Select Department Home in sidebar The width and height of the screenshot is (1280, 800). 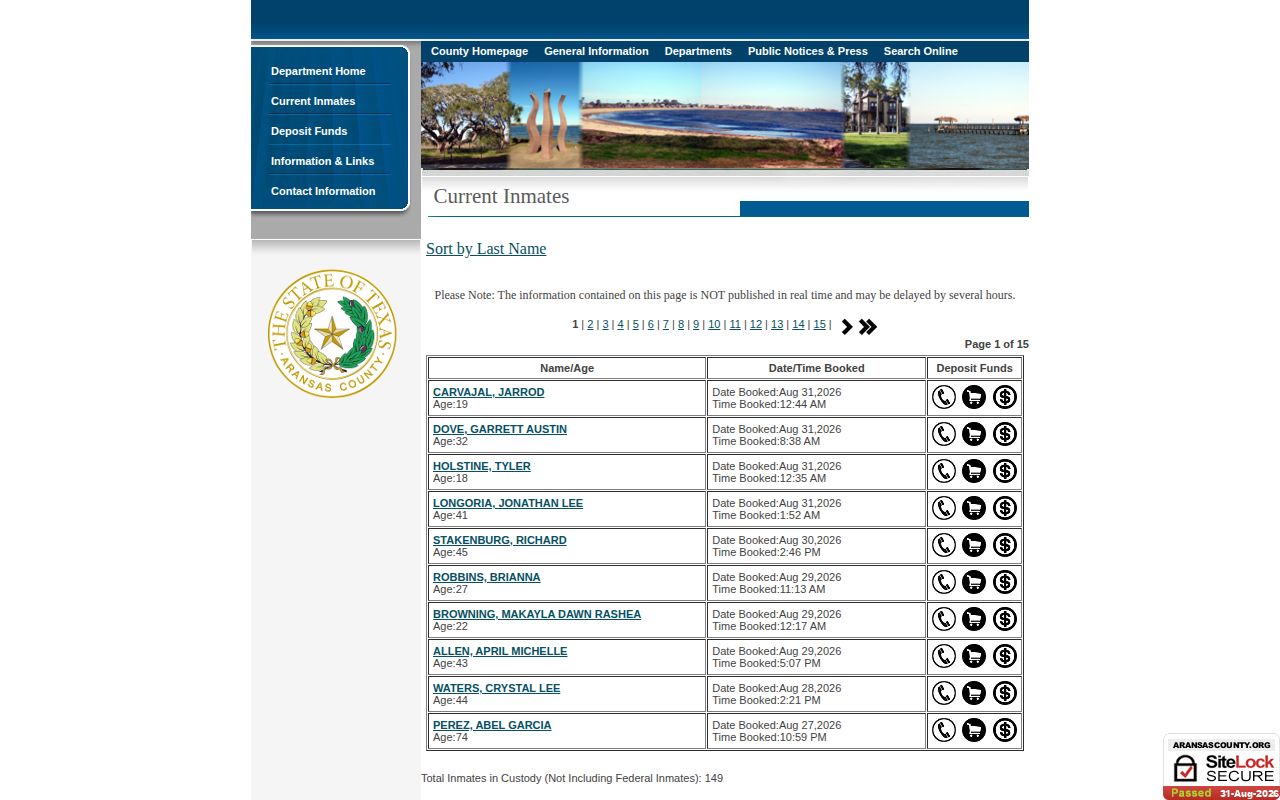coord(318,71)
